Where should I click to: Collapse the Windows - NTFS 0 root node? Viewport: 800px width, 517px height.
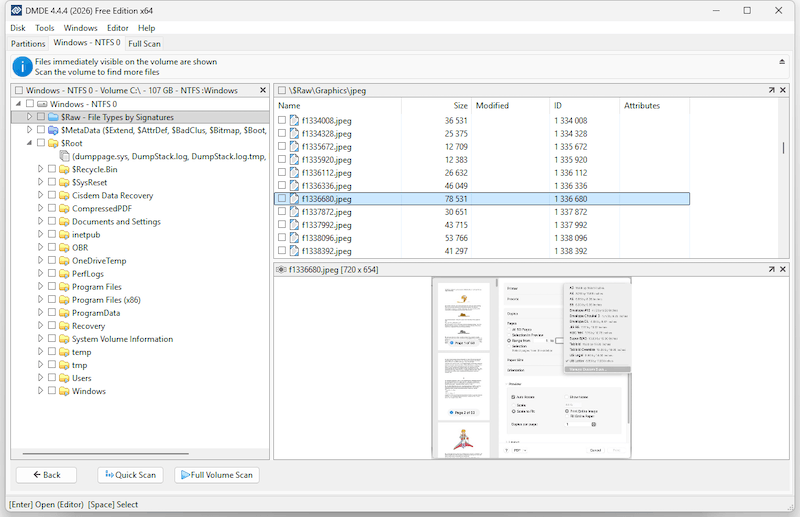(x=19, y=104)
